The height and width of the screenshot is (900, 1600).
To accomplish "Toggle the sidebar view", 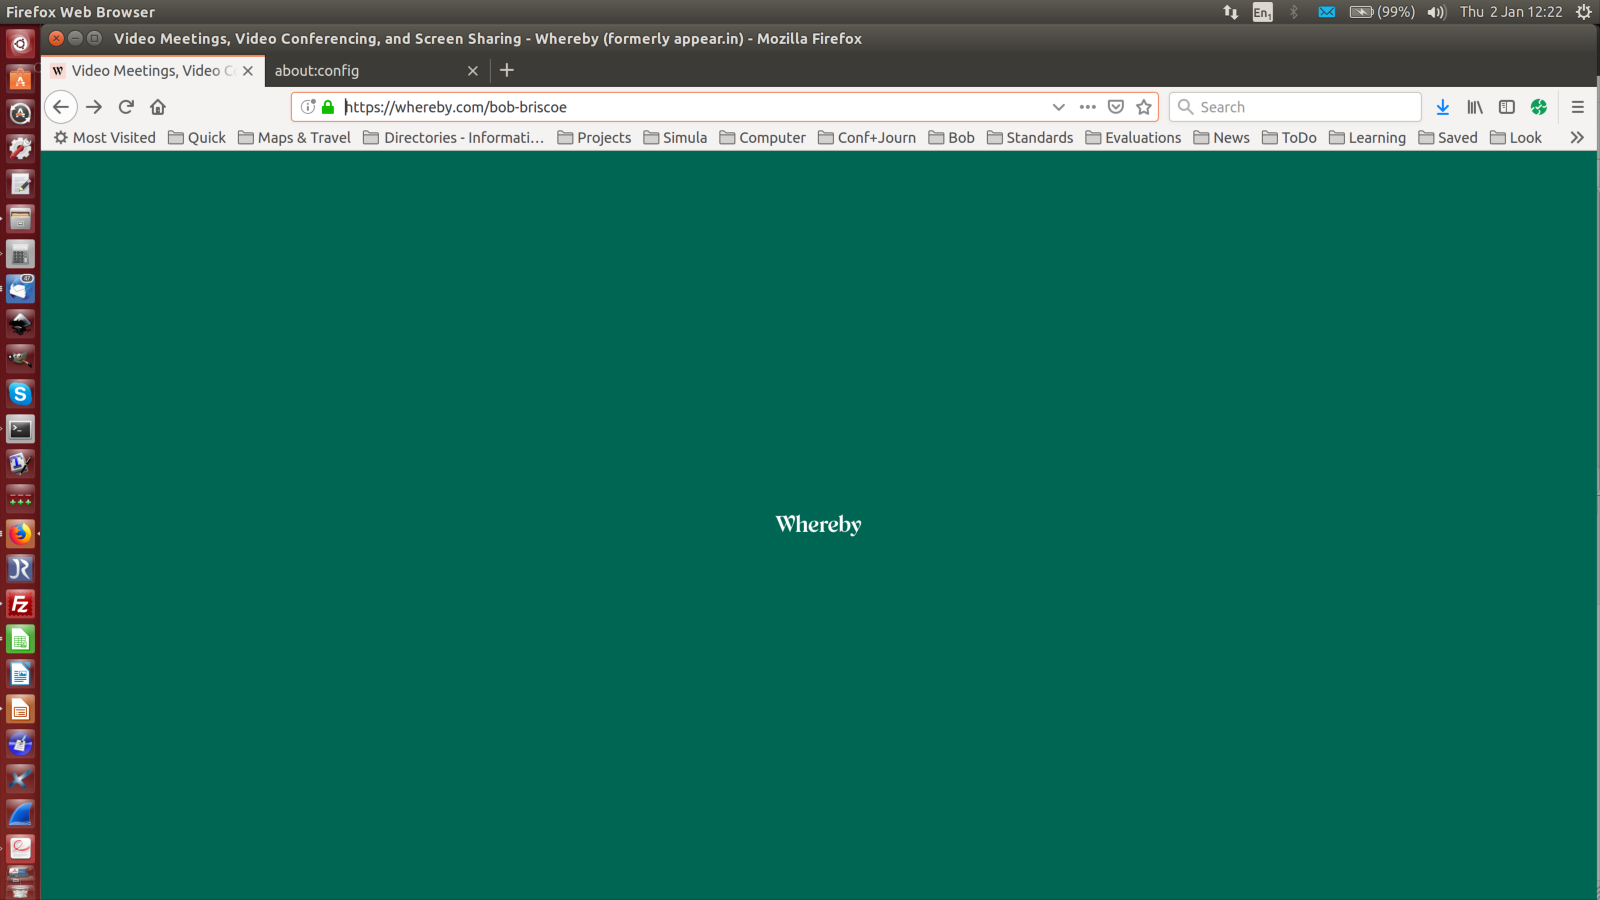I will click(x=1507, y=107).
